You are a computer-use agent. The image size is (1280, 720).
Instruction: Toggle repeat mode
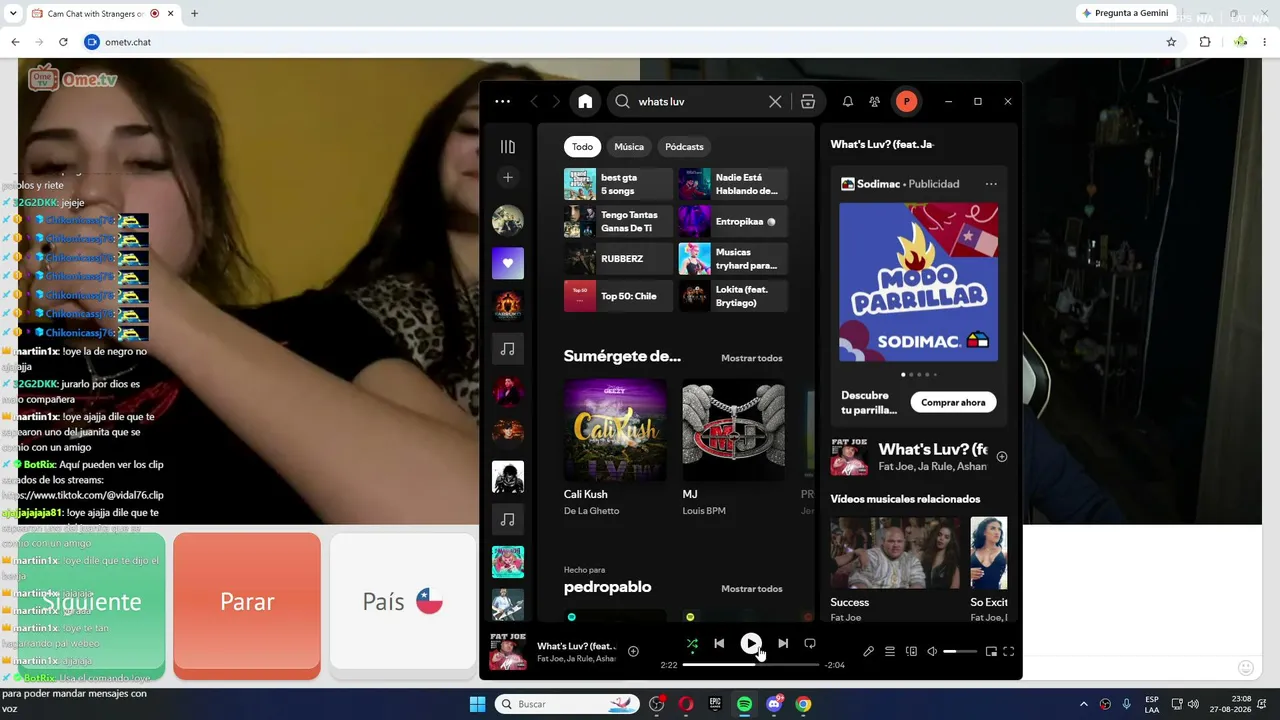tap(810, 644)
